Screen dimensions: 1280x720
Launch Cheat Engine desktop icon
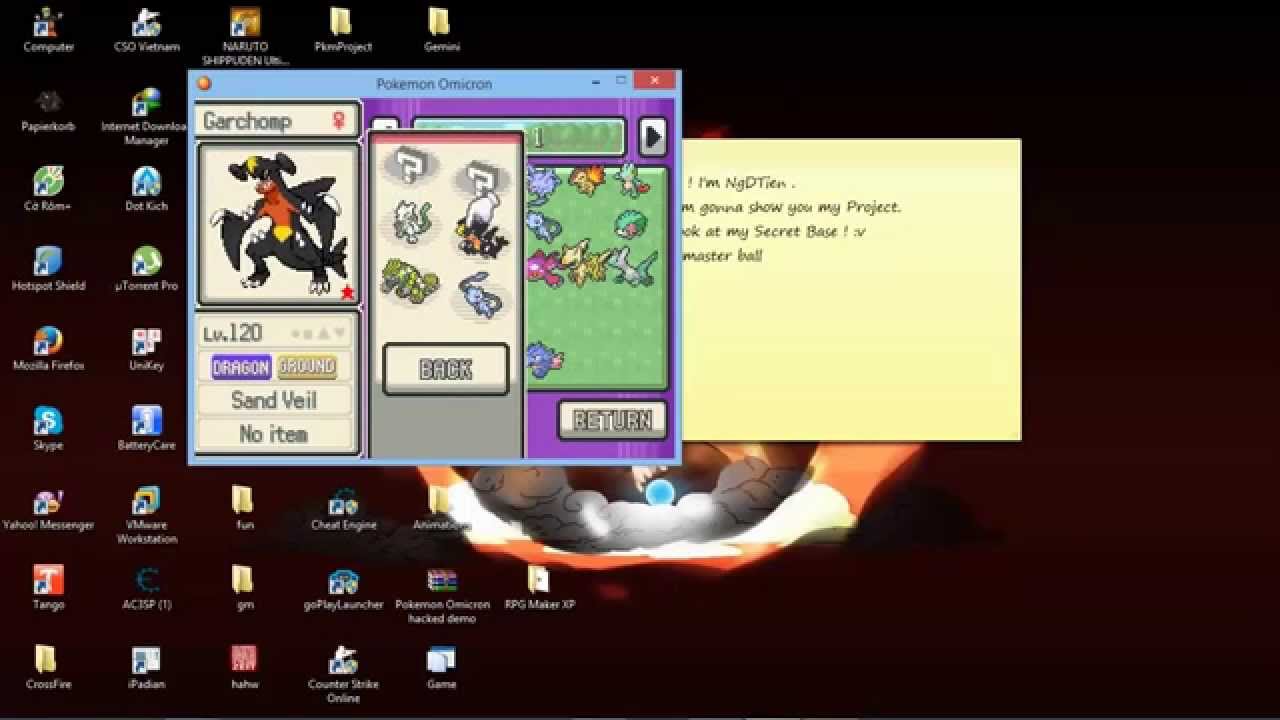click(343, 508)
